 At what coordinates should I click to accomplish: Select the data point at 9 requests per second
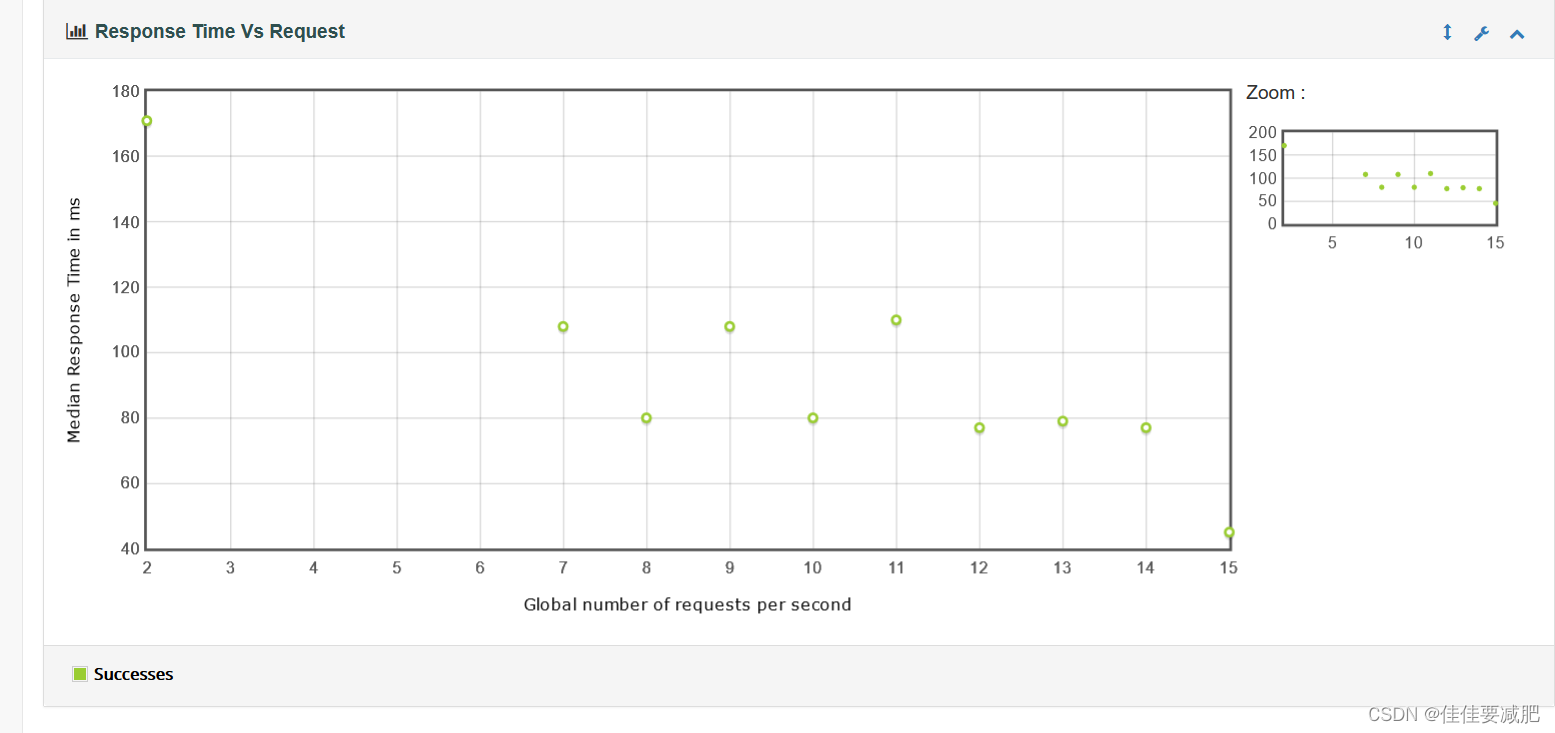(730, 327)
